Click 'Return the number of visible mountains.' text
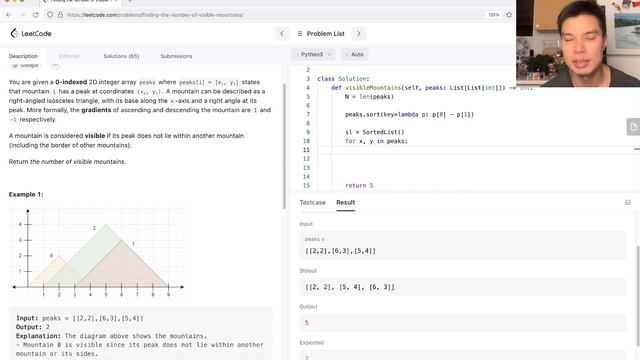This screenshot has height=360, width=640. coord(67,162)
